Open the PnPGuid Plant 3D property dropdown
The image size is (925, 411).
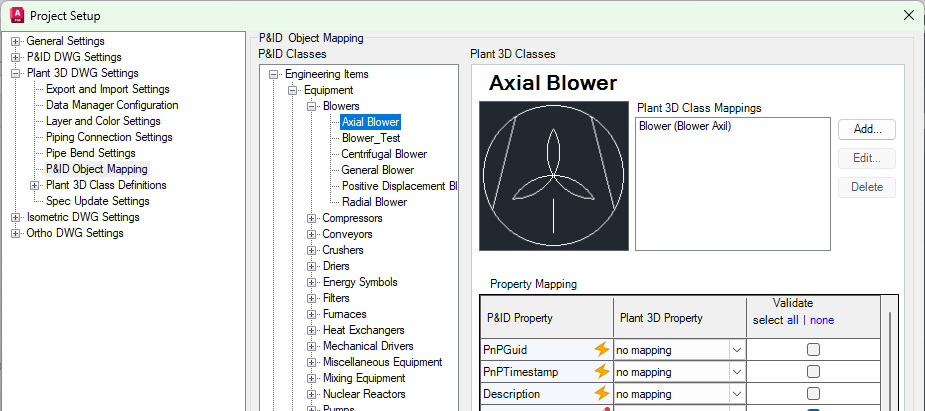coord(737,350)
